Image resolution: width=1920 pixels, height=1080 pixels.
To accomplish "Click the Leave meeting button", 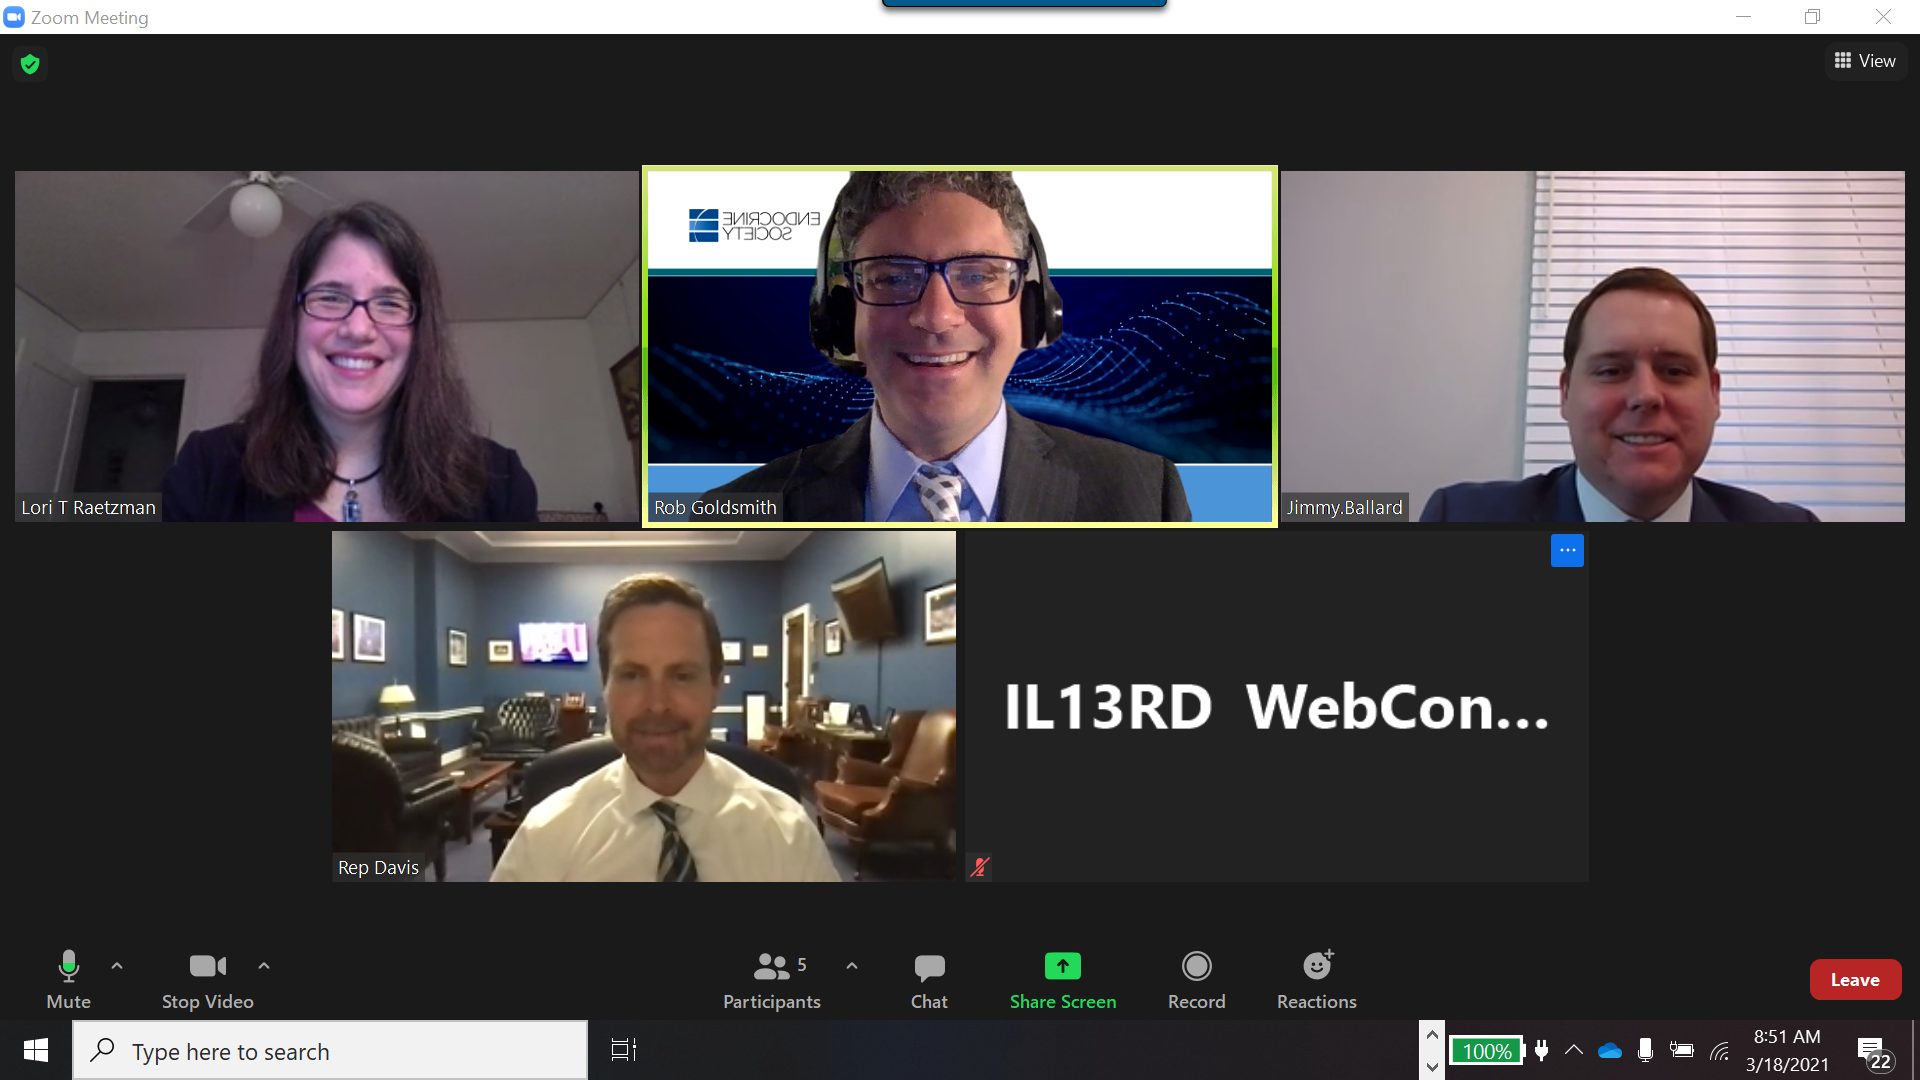I will [1855, 978].
